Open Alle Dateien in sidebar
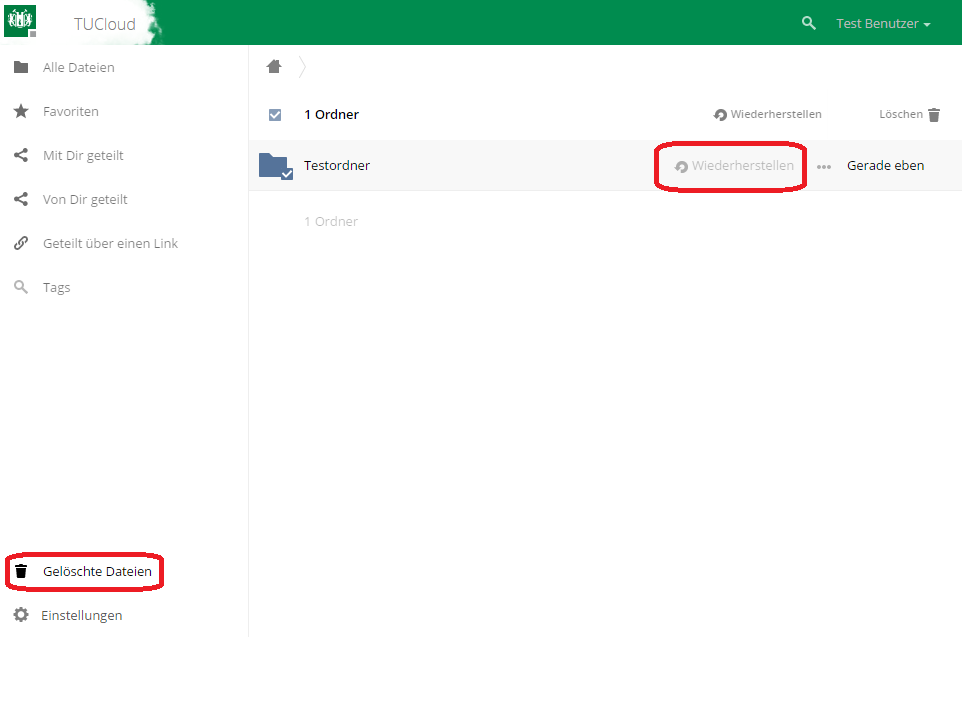The width and height of the screenshot is (962, 720). coord(78,68)
